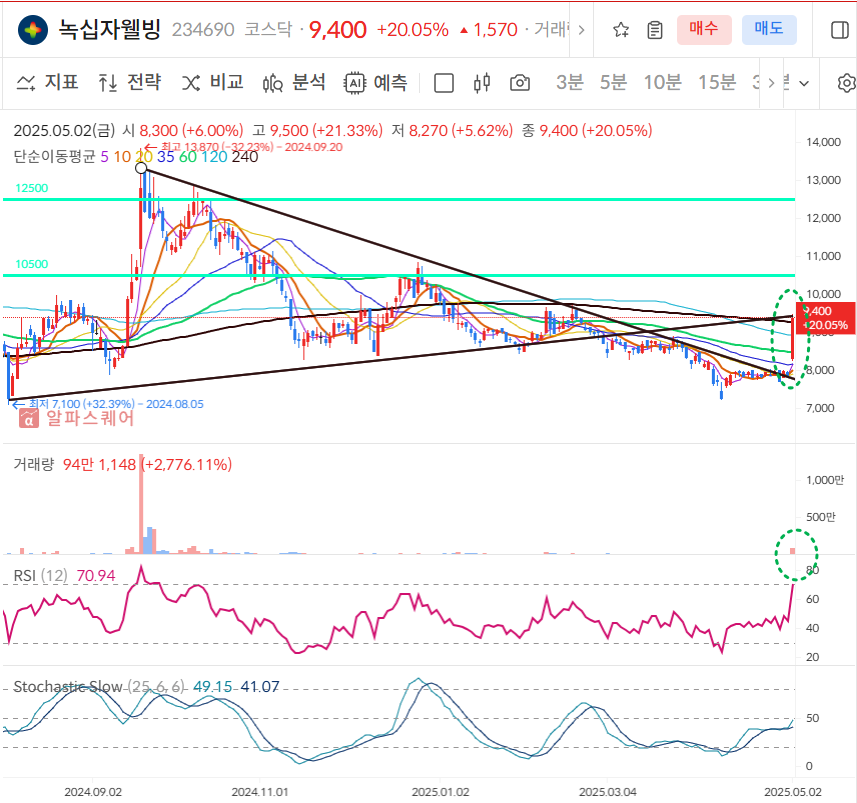The width and height of the screenshot is (857, 803).
Task: Open the 분석 analysis tool
Action: 294,83
